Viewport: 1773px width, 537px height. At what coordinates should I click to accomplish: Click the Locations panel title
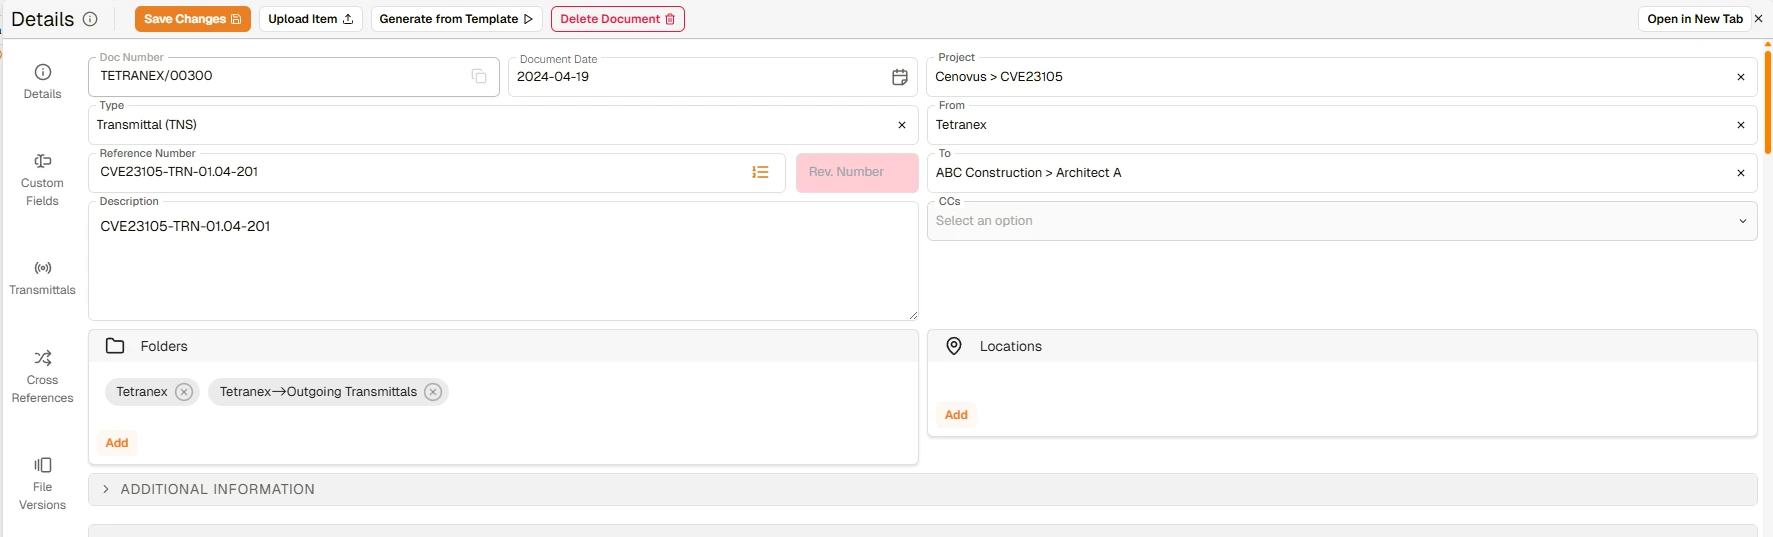[x=1011, y=346]
